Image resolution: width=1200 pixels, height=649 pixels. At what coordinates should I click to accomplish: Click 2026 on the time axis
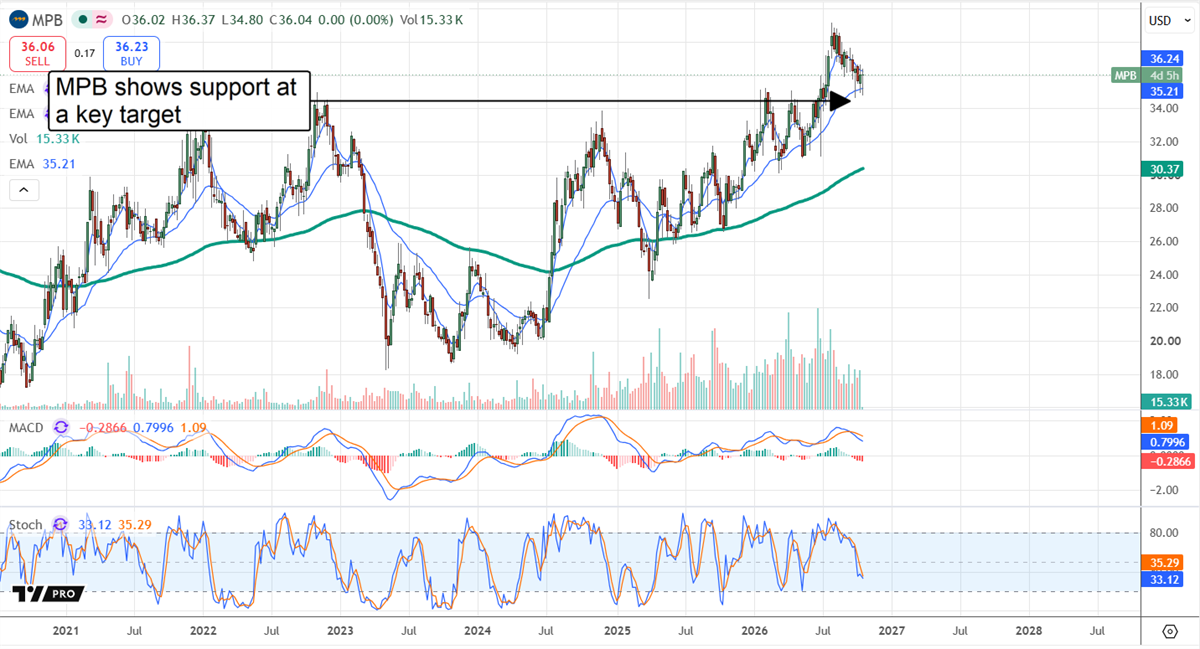(753, 631)
